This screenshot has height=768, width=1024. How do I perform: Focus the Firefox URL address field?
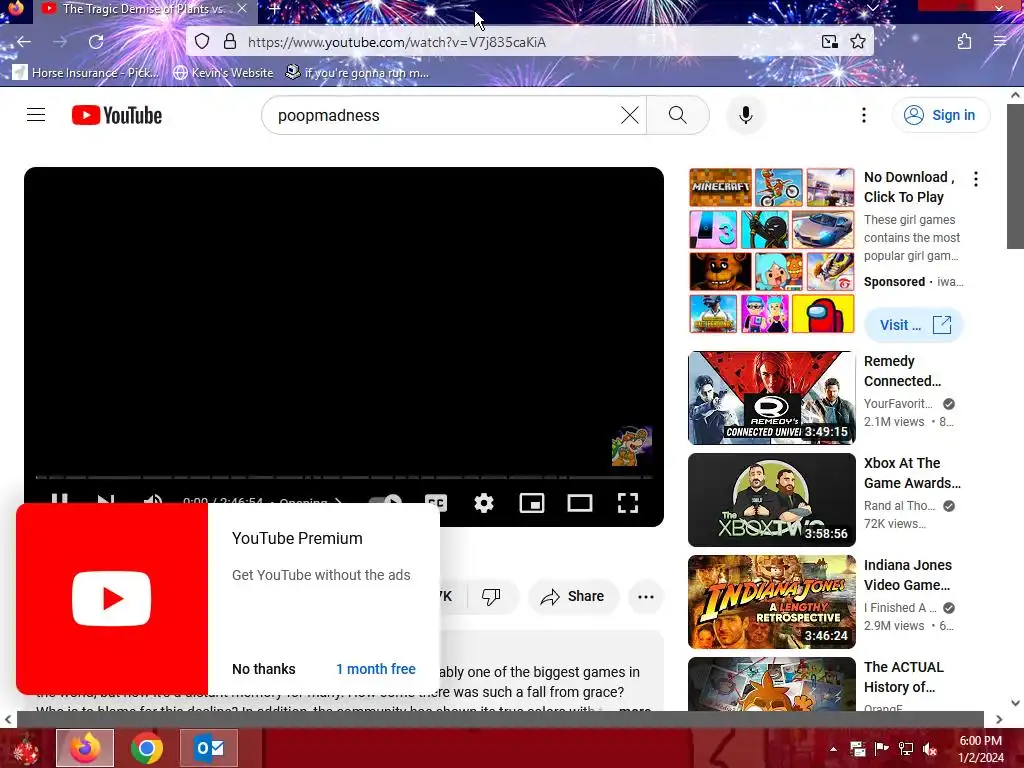[529, 42]
